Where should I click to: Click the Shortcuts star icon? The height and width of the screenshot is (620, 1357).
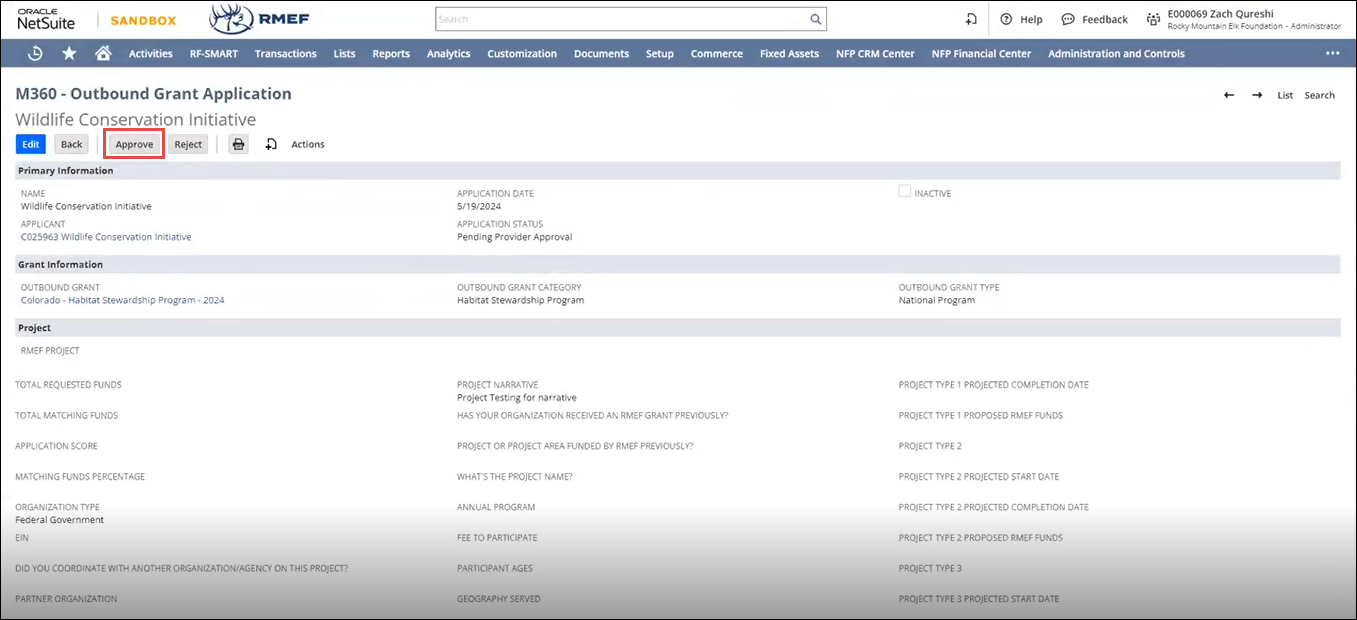69,54
